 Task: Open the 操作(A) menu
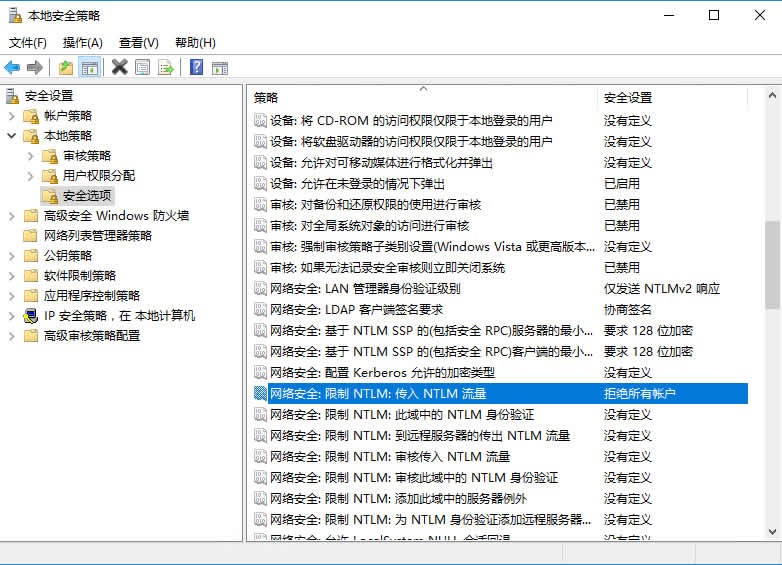pyautogui.click(x=82, y=43)
